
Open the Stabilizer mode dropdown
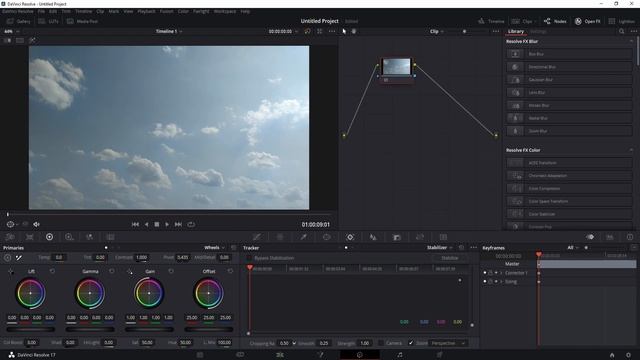[440, 248]
